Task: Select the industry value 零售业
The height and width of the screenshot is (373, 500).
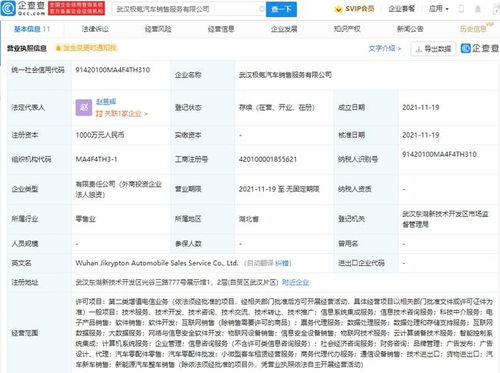Action: tap(86, 219)
